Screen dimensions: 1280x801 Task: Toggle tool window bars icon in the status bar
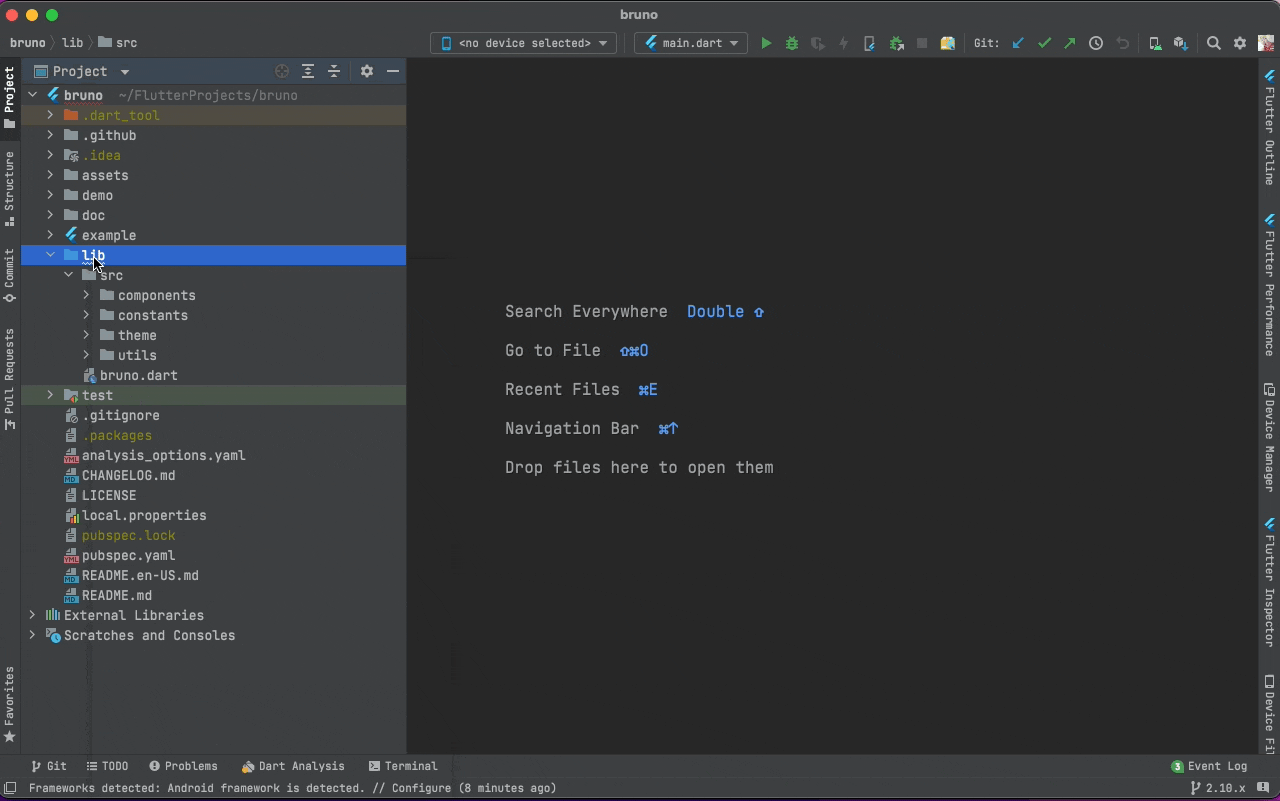[10, 788]
